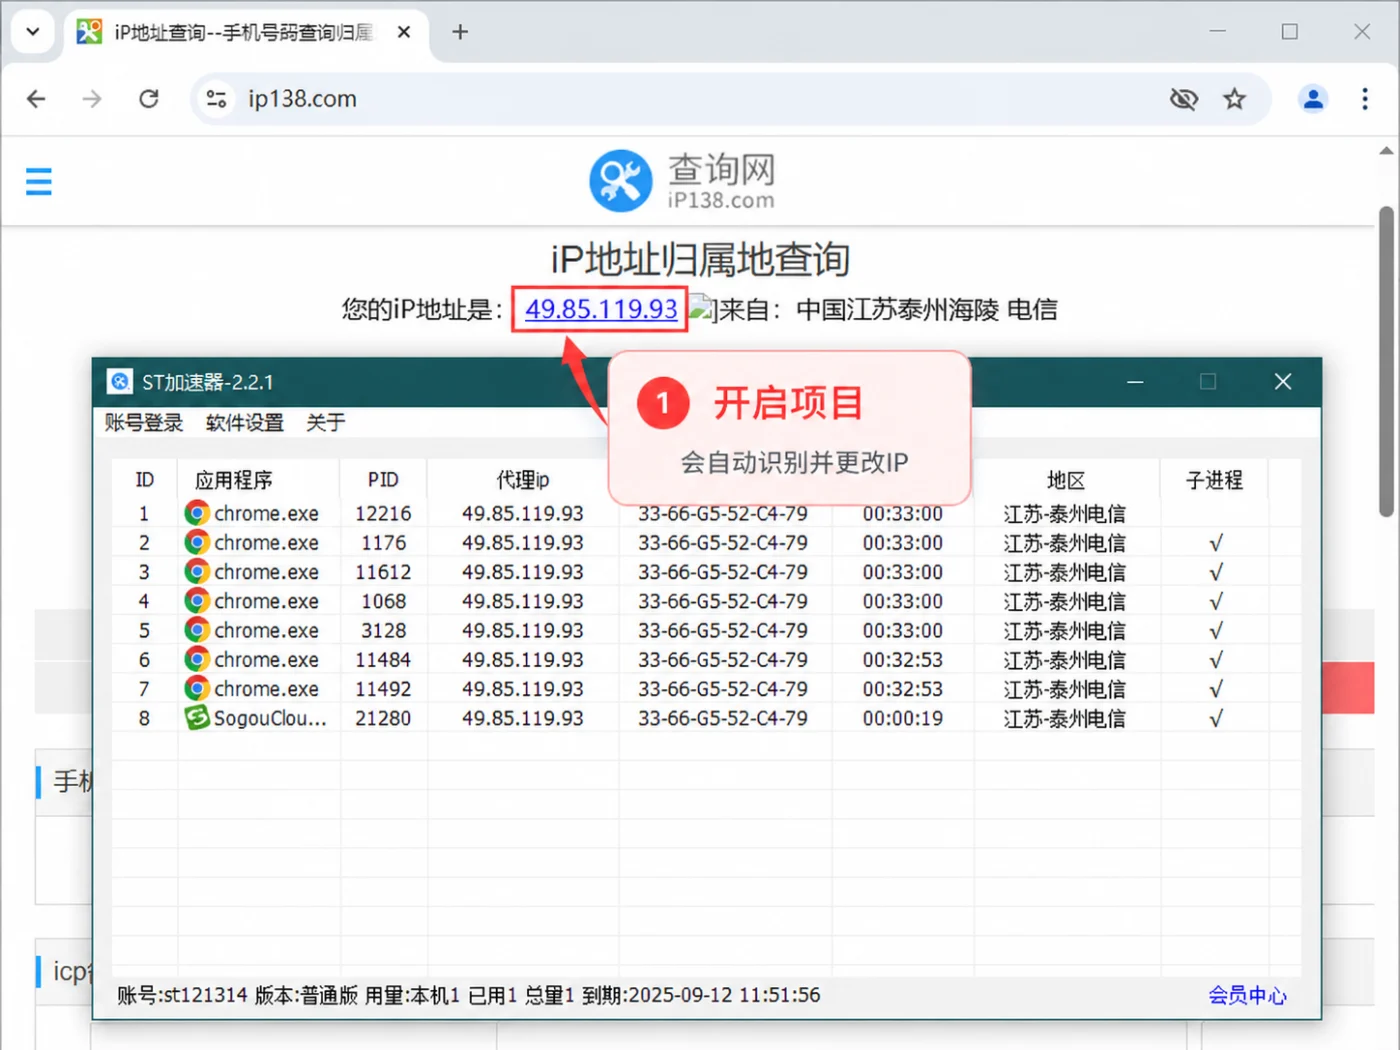Screen dimensions: 1400x1050
Task: Open the Chrome profile avatar
Action: [x=1313, y=99]
